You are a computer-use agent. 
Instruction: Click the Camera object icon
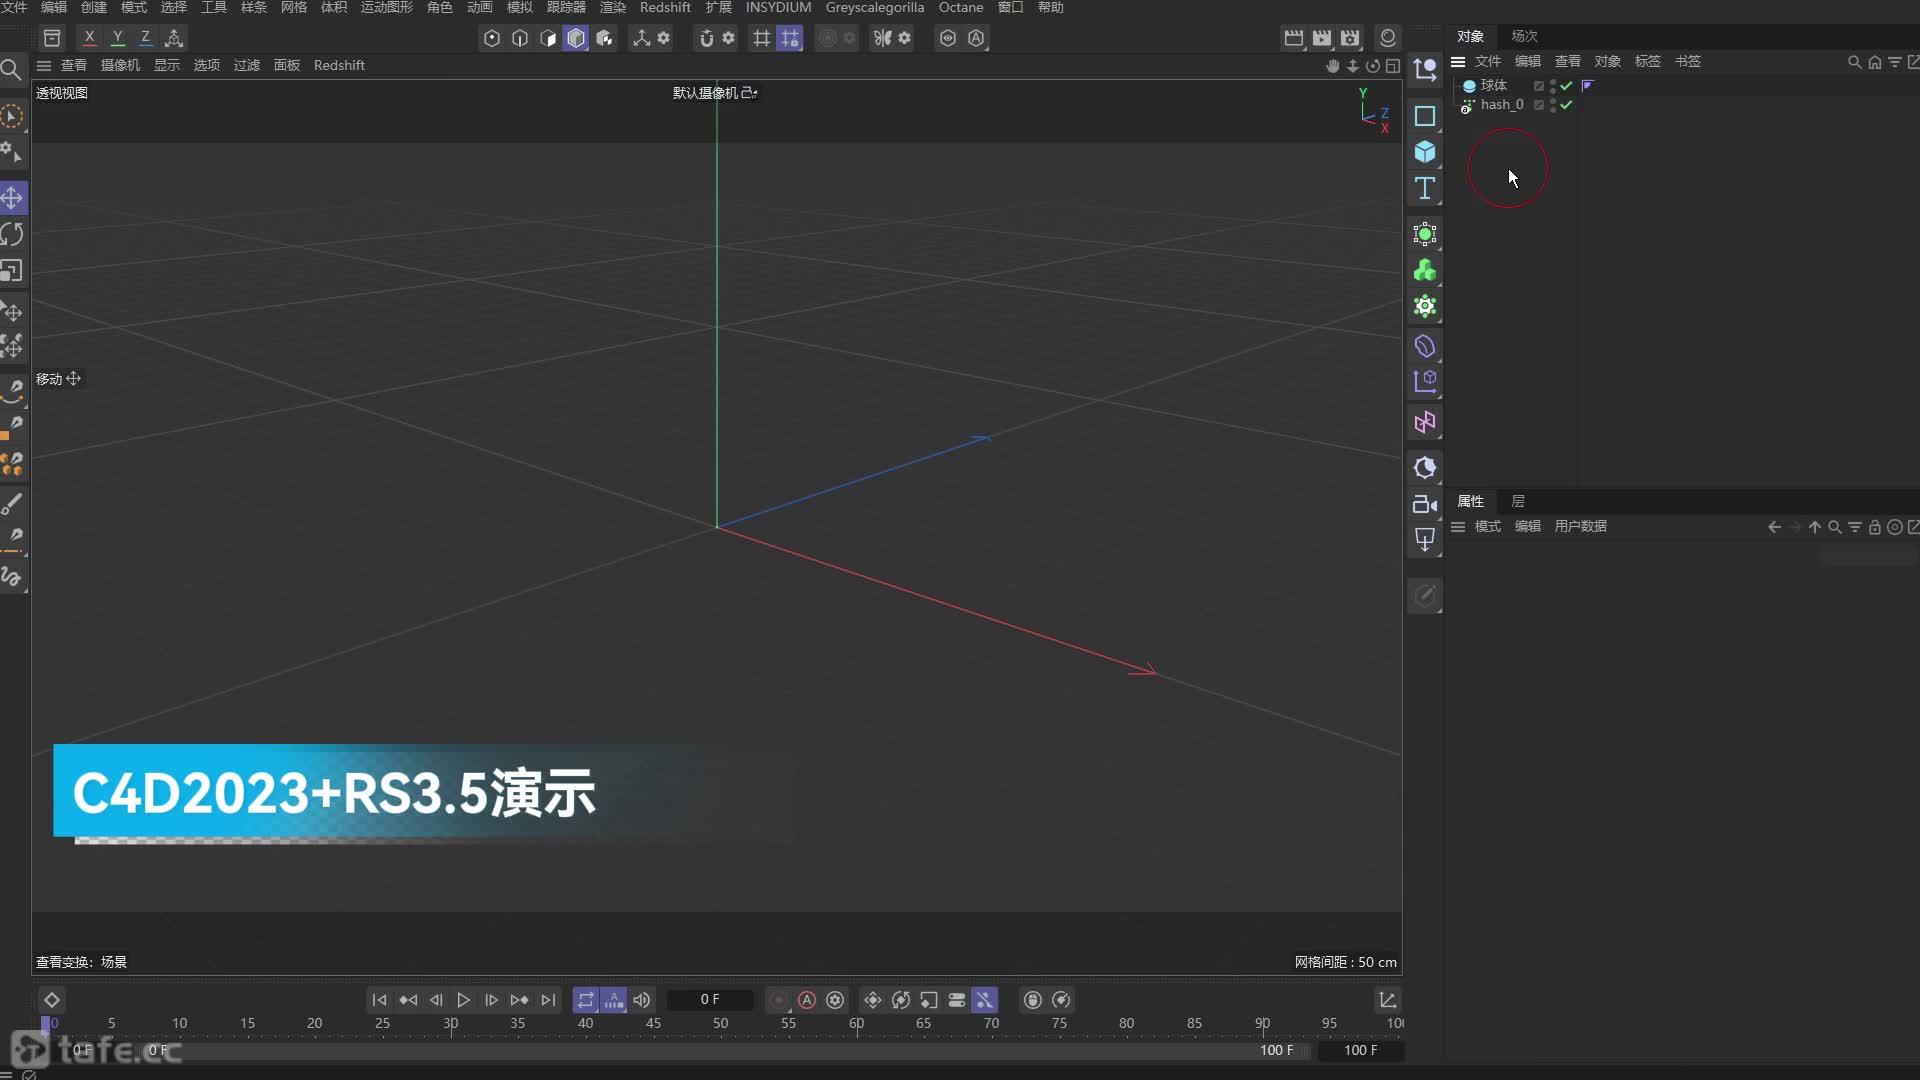pyautogui.click(x=1425, y=504)
